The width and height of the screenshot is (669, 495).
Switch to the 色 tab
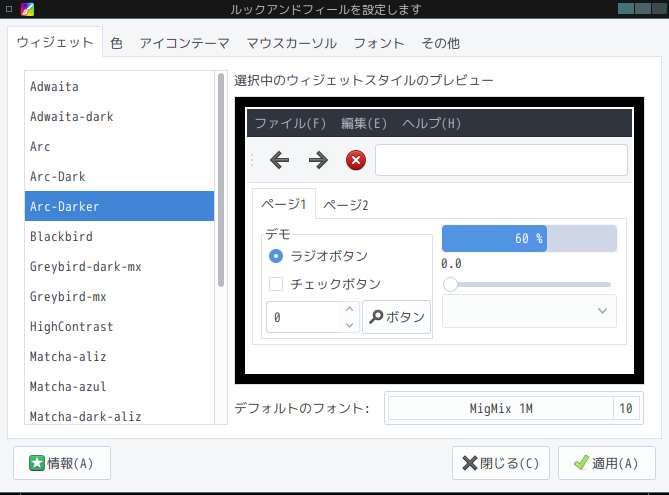coord(116,43)
